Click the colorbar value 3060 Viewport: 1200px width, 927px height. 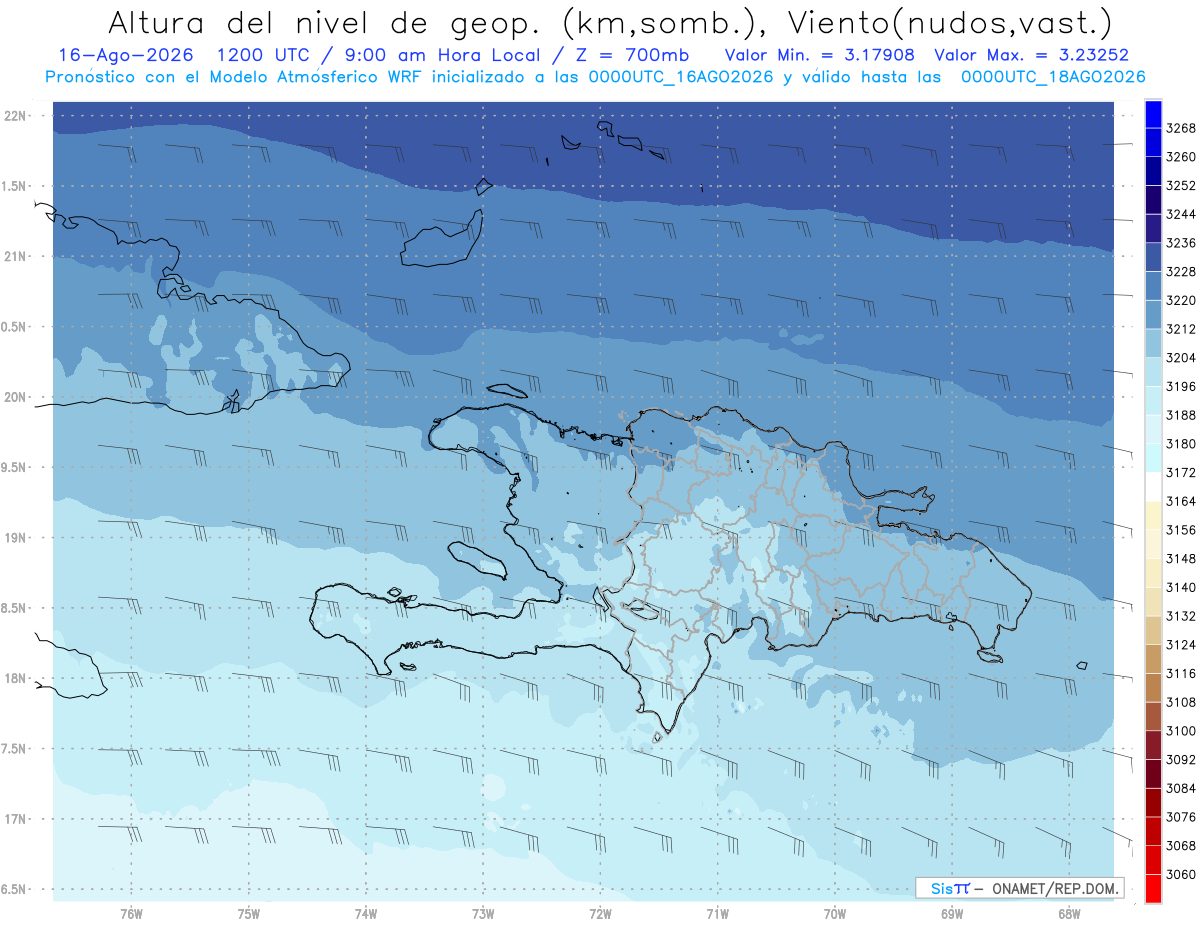click(1180, 875)
